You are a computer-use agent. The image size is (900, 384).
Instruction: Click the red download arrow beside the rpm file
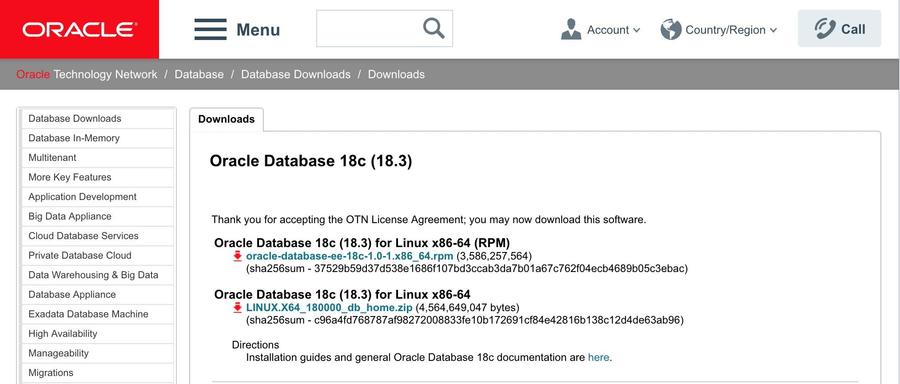point(237,256)
